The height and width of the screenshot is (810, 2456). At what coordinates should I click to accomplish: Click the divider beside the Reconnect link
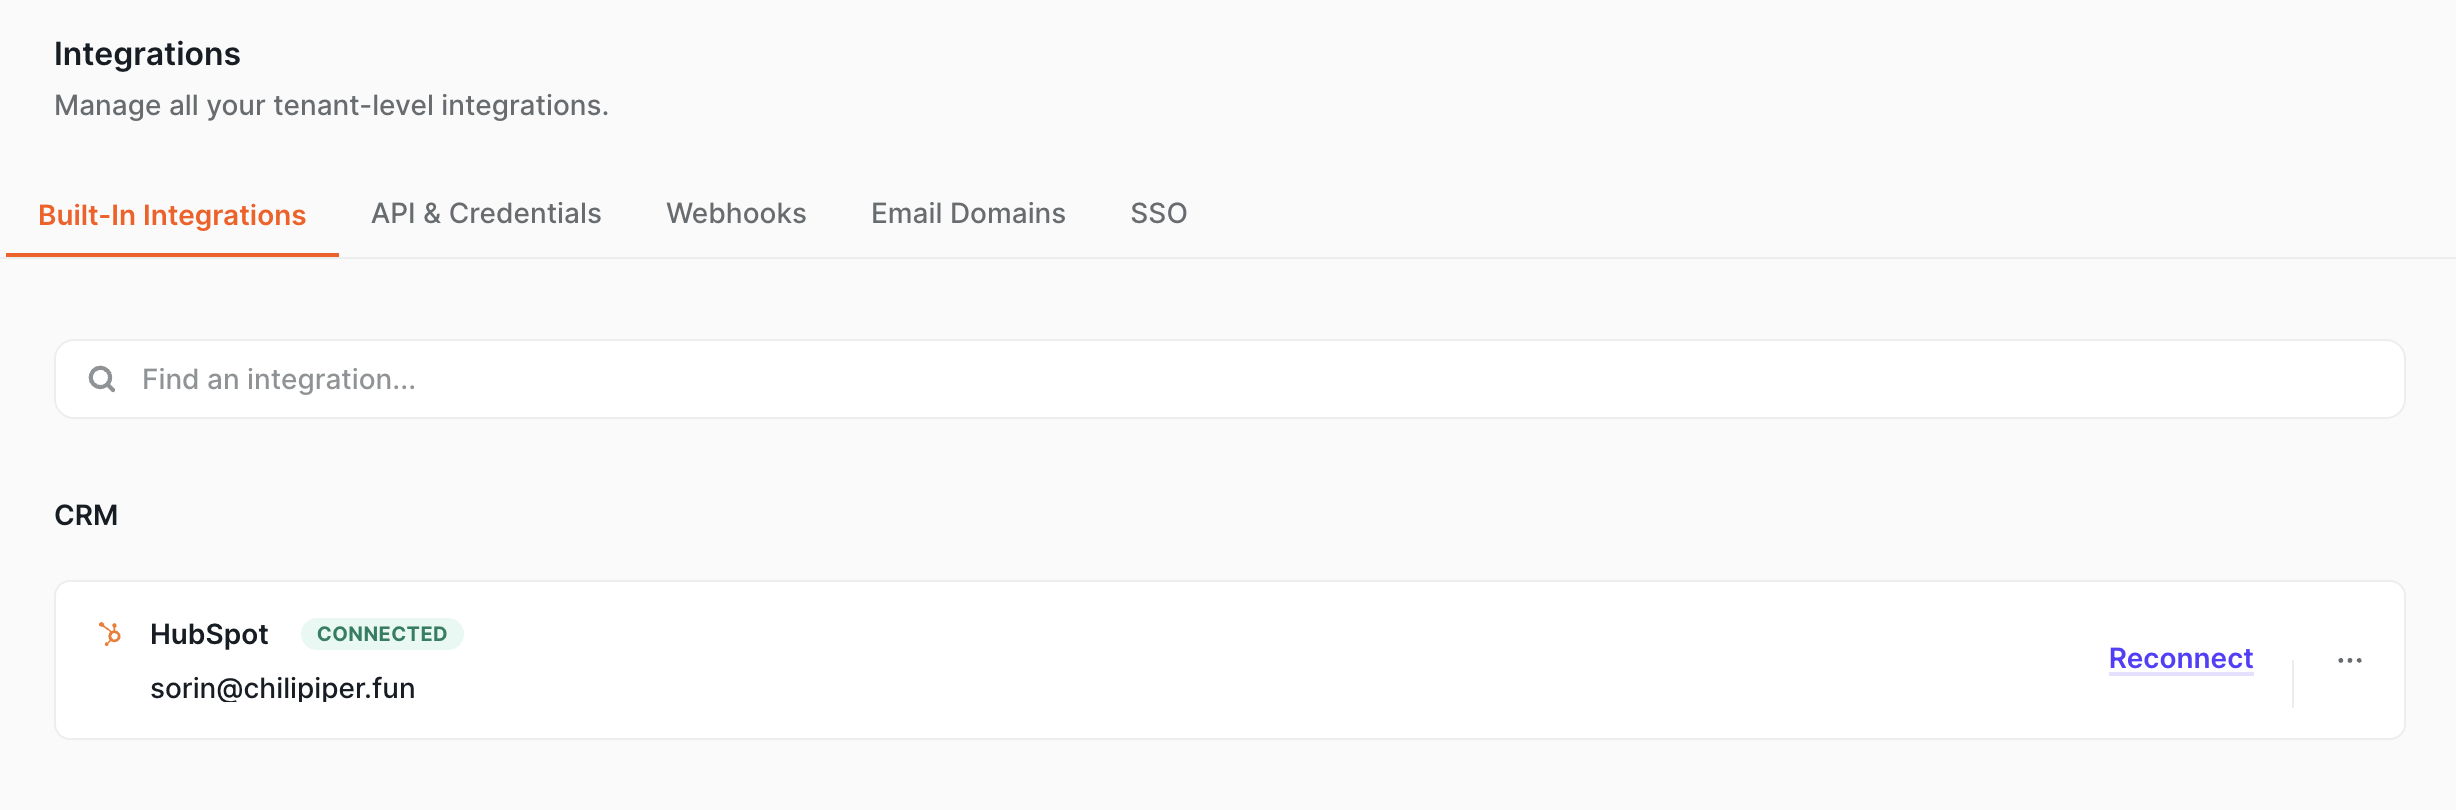click(x=2293, y=684)
